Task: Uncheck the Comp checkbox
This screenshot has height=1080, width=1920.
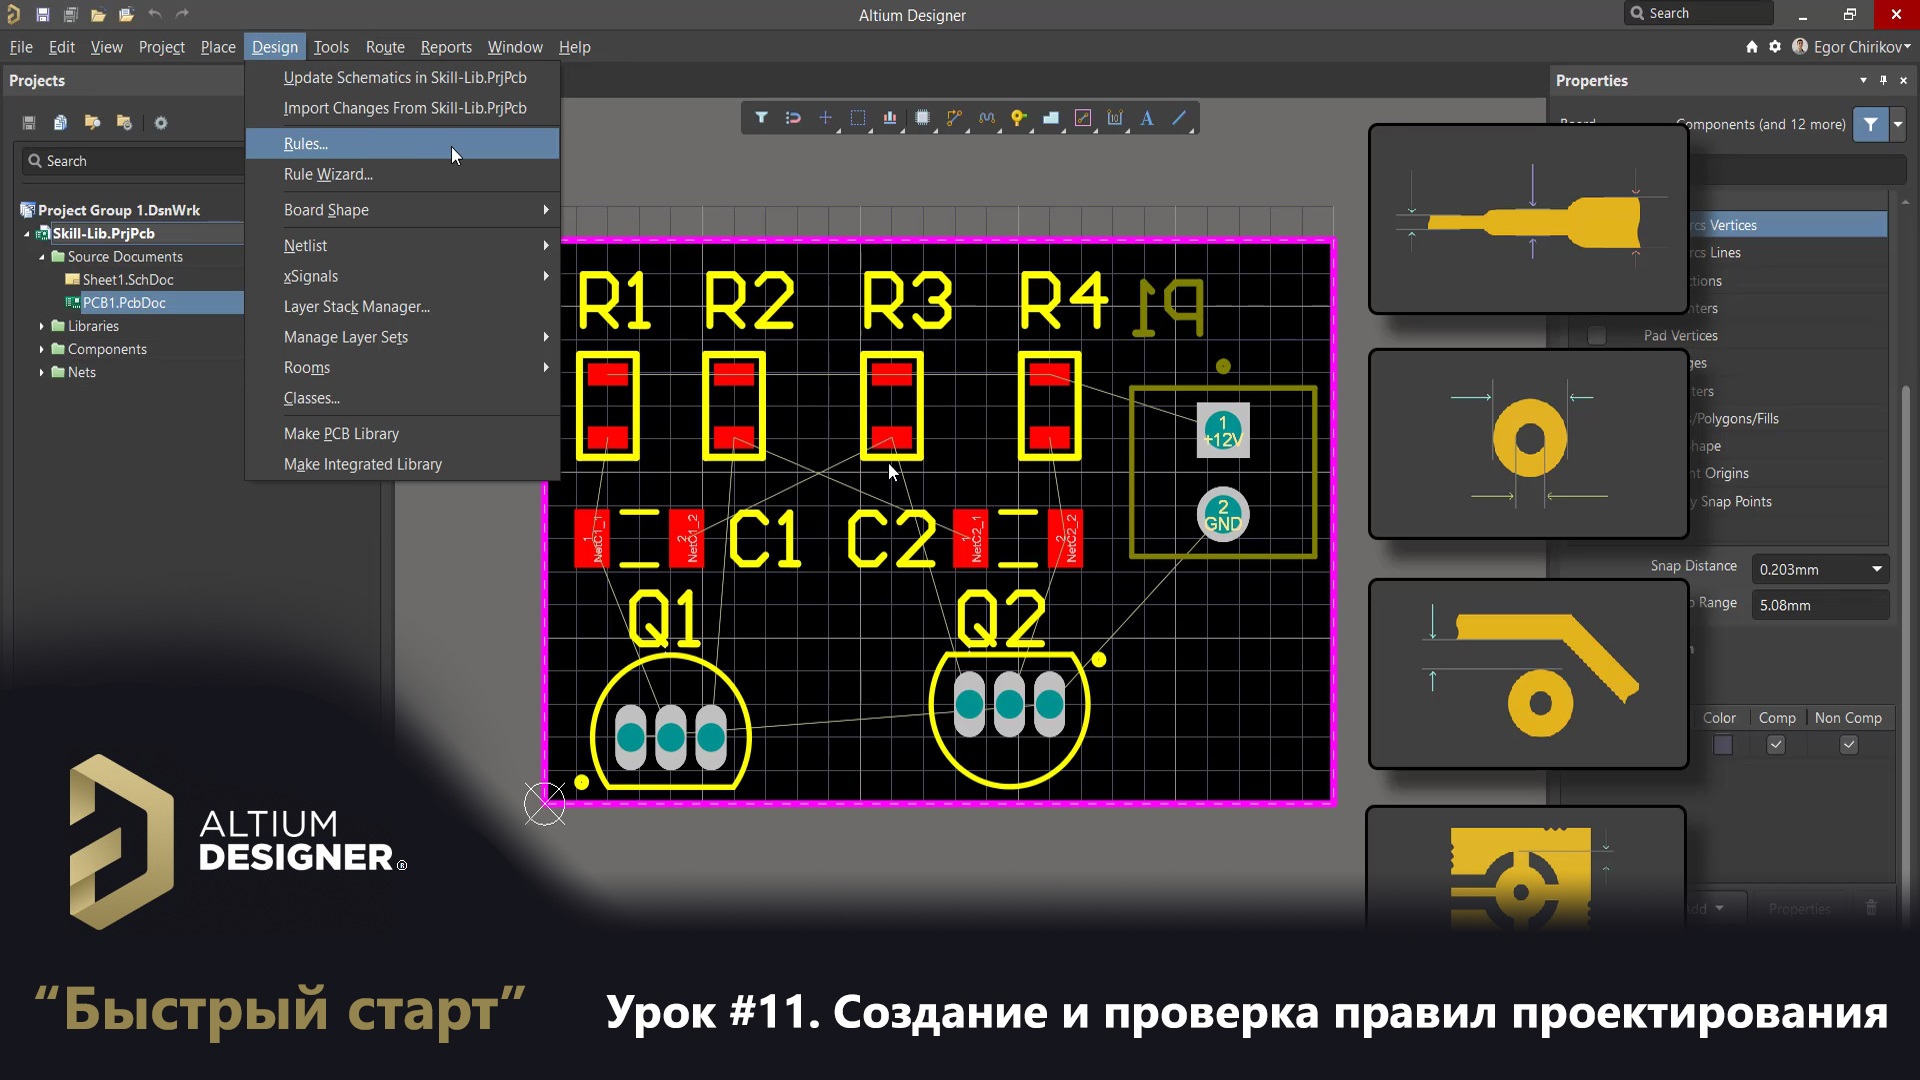Action: (x=1776, y=744)
